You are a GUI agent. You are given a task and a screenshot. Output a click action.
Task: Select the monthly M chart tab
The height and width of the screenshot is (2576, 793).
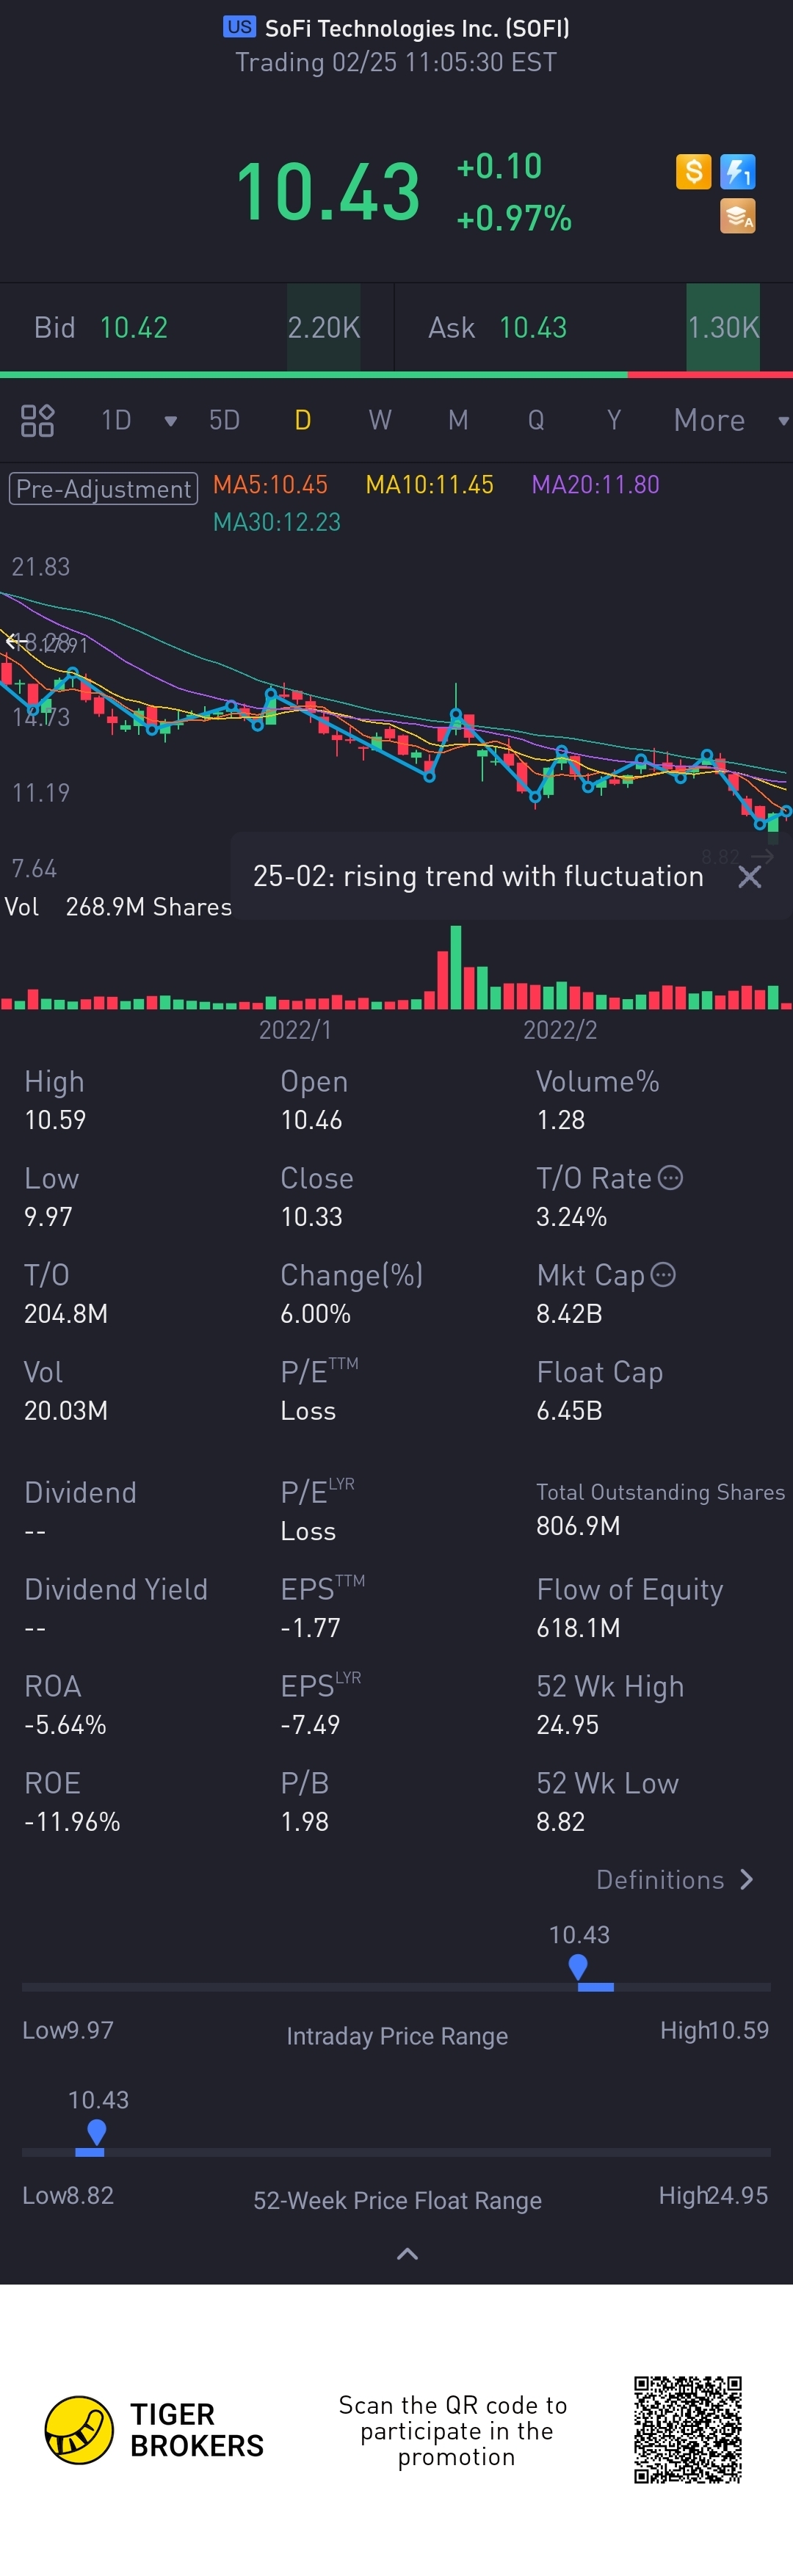[458, 420]
